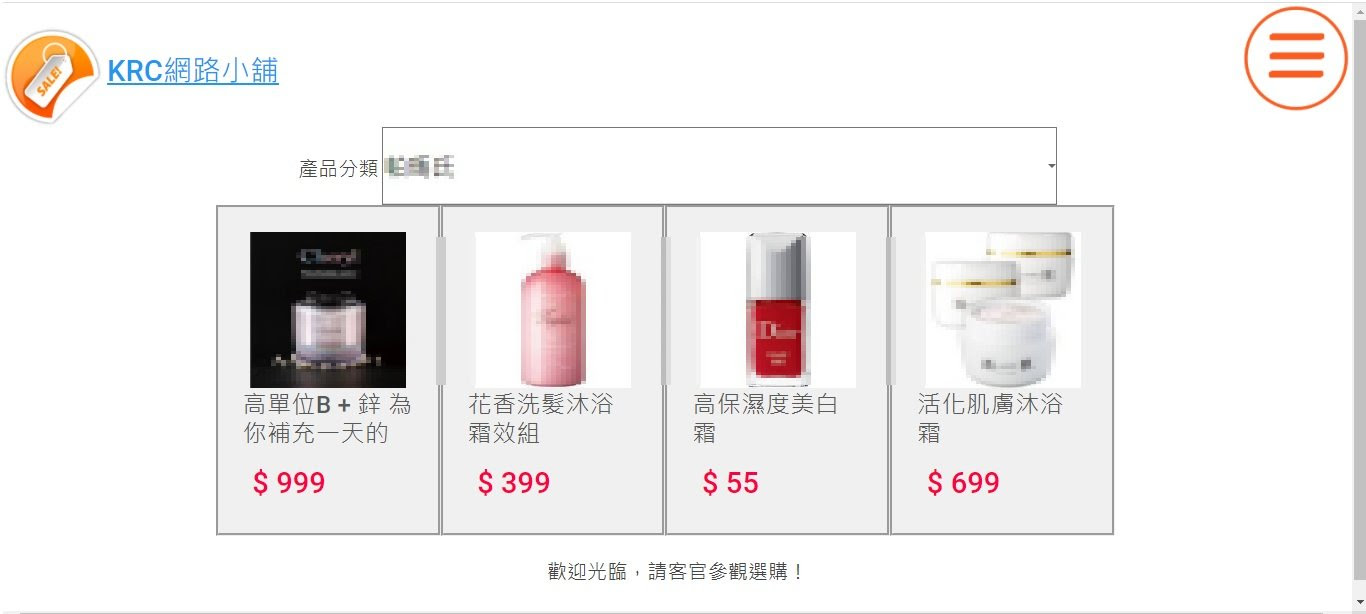Select the white cream jars image
The height and width of the screenshot is (614, 1366).
(1003, 310)
